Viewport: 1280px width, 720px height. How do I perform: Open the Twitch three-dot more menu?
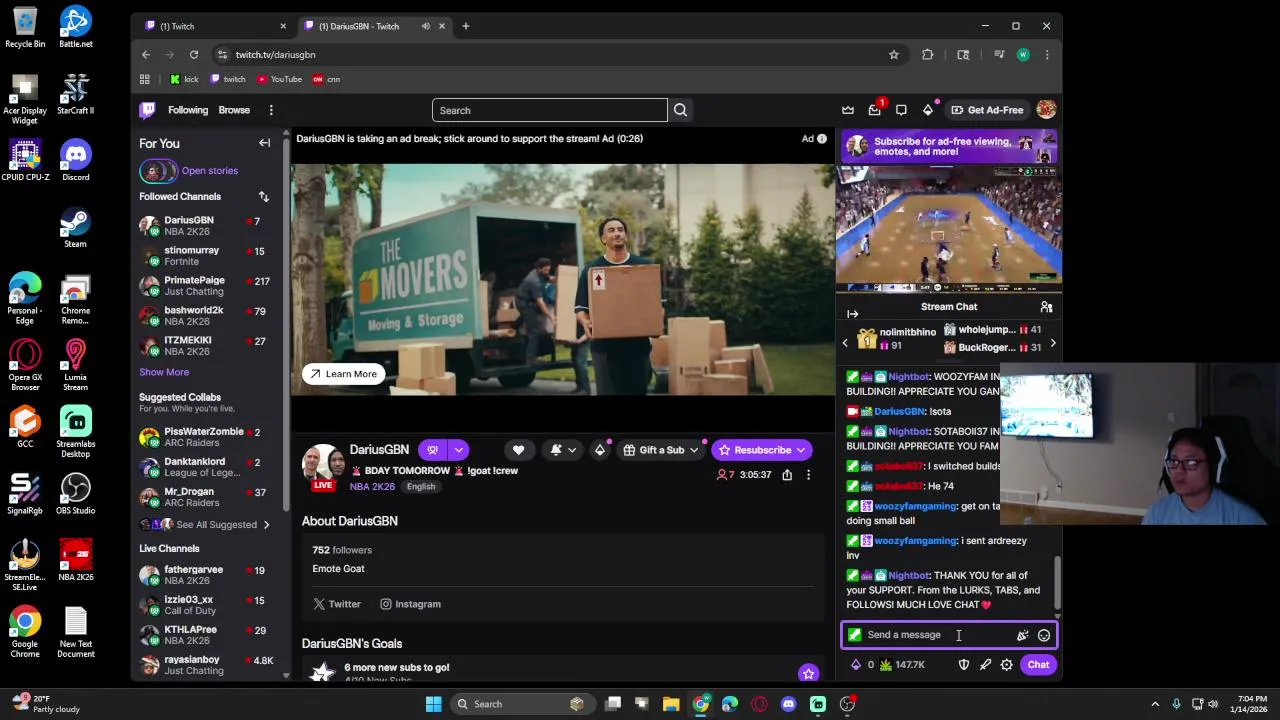pos(271,110)
